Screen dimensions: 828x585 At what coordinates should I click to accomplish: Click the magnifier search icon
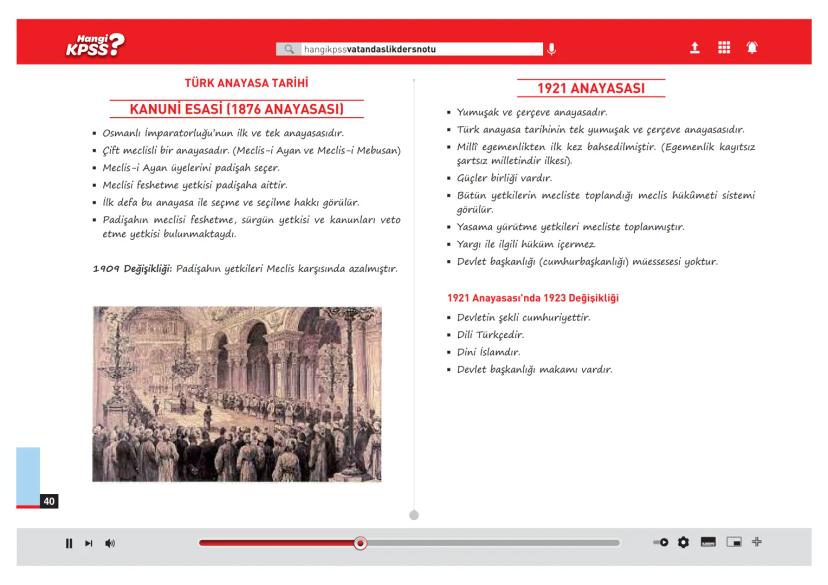pos(290,47)
